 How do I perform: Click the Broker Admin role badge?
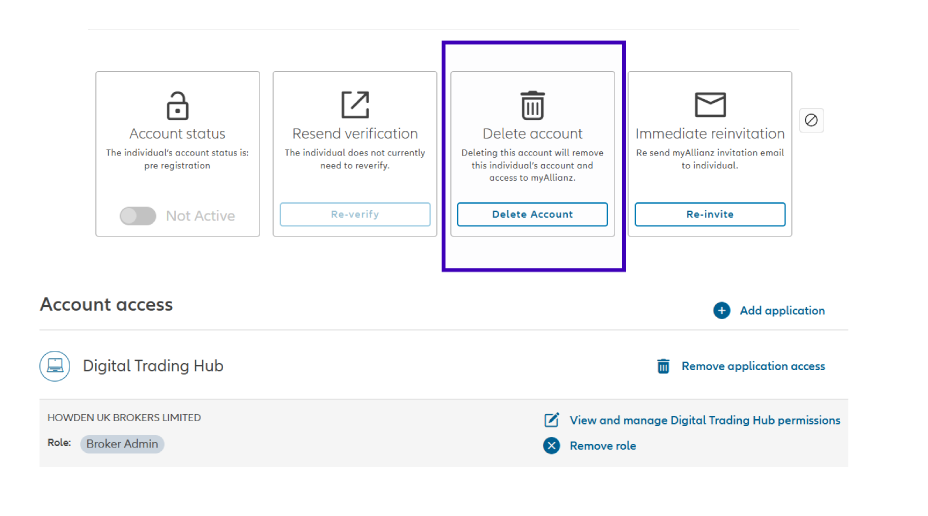(x=123, y=444)
